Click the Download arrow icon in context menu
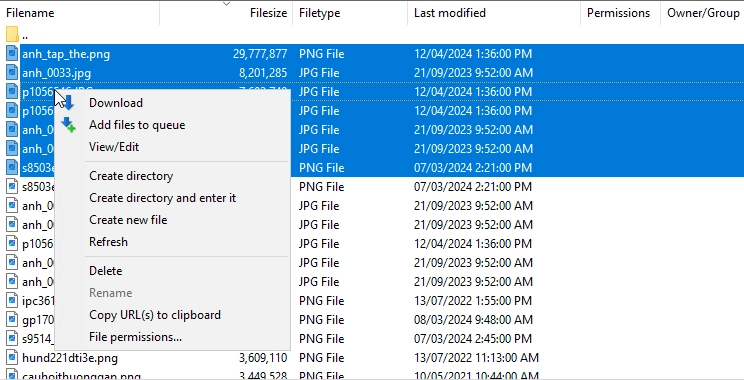Screen dimensions: 744x380 67,102
